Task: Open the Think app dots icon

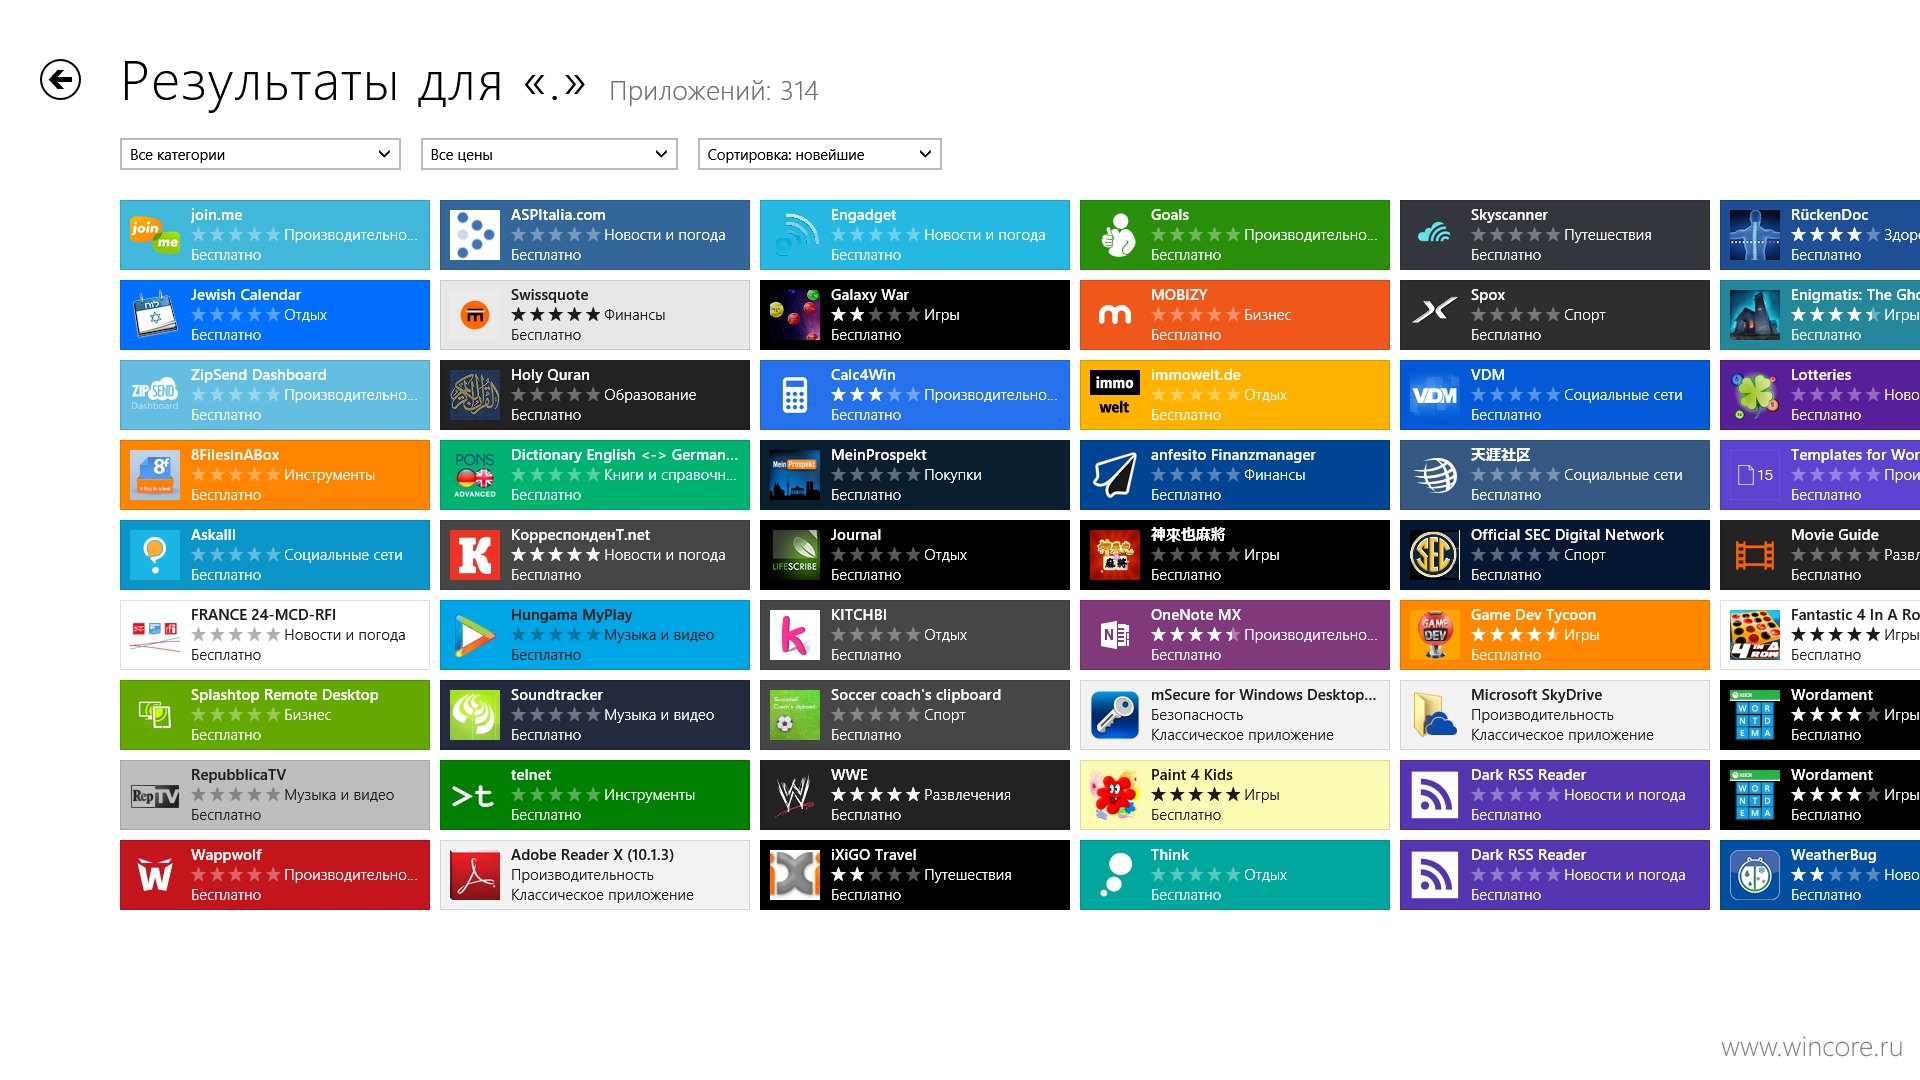Action: [1115, 875]
